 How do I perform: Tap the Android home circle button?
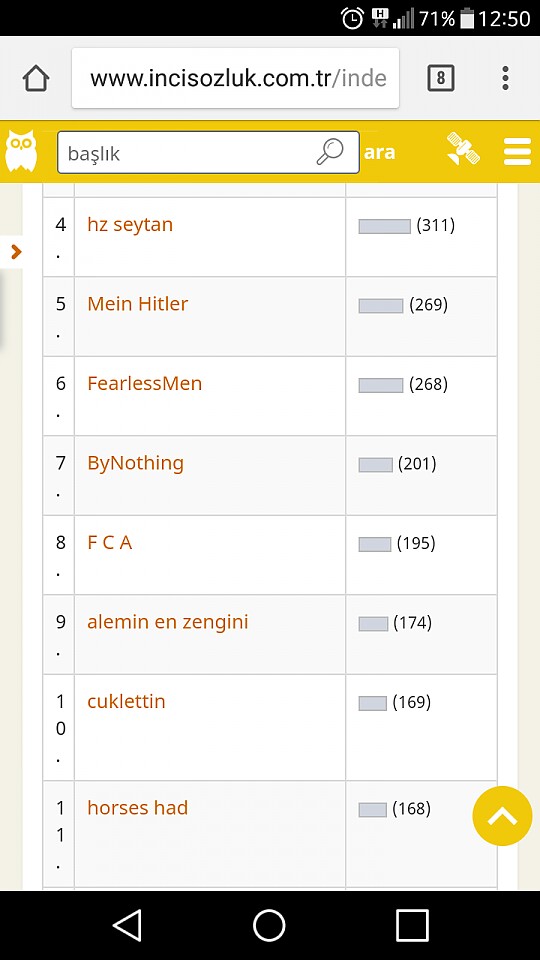(269, 924)
